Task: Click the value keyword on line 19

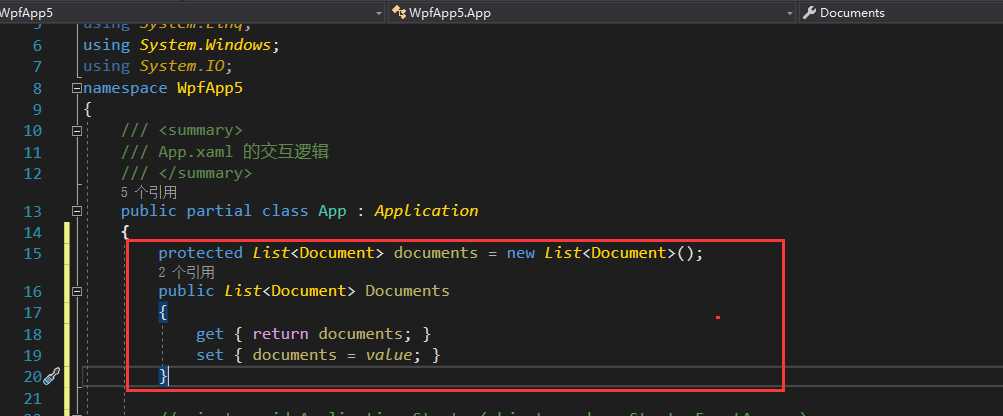Action: (x=388, y=355)
